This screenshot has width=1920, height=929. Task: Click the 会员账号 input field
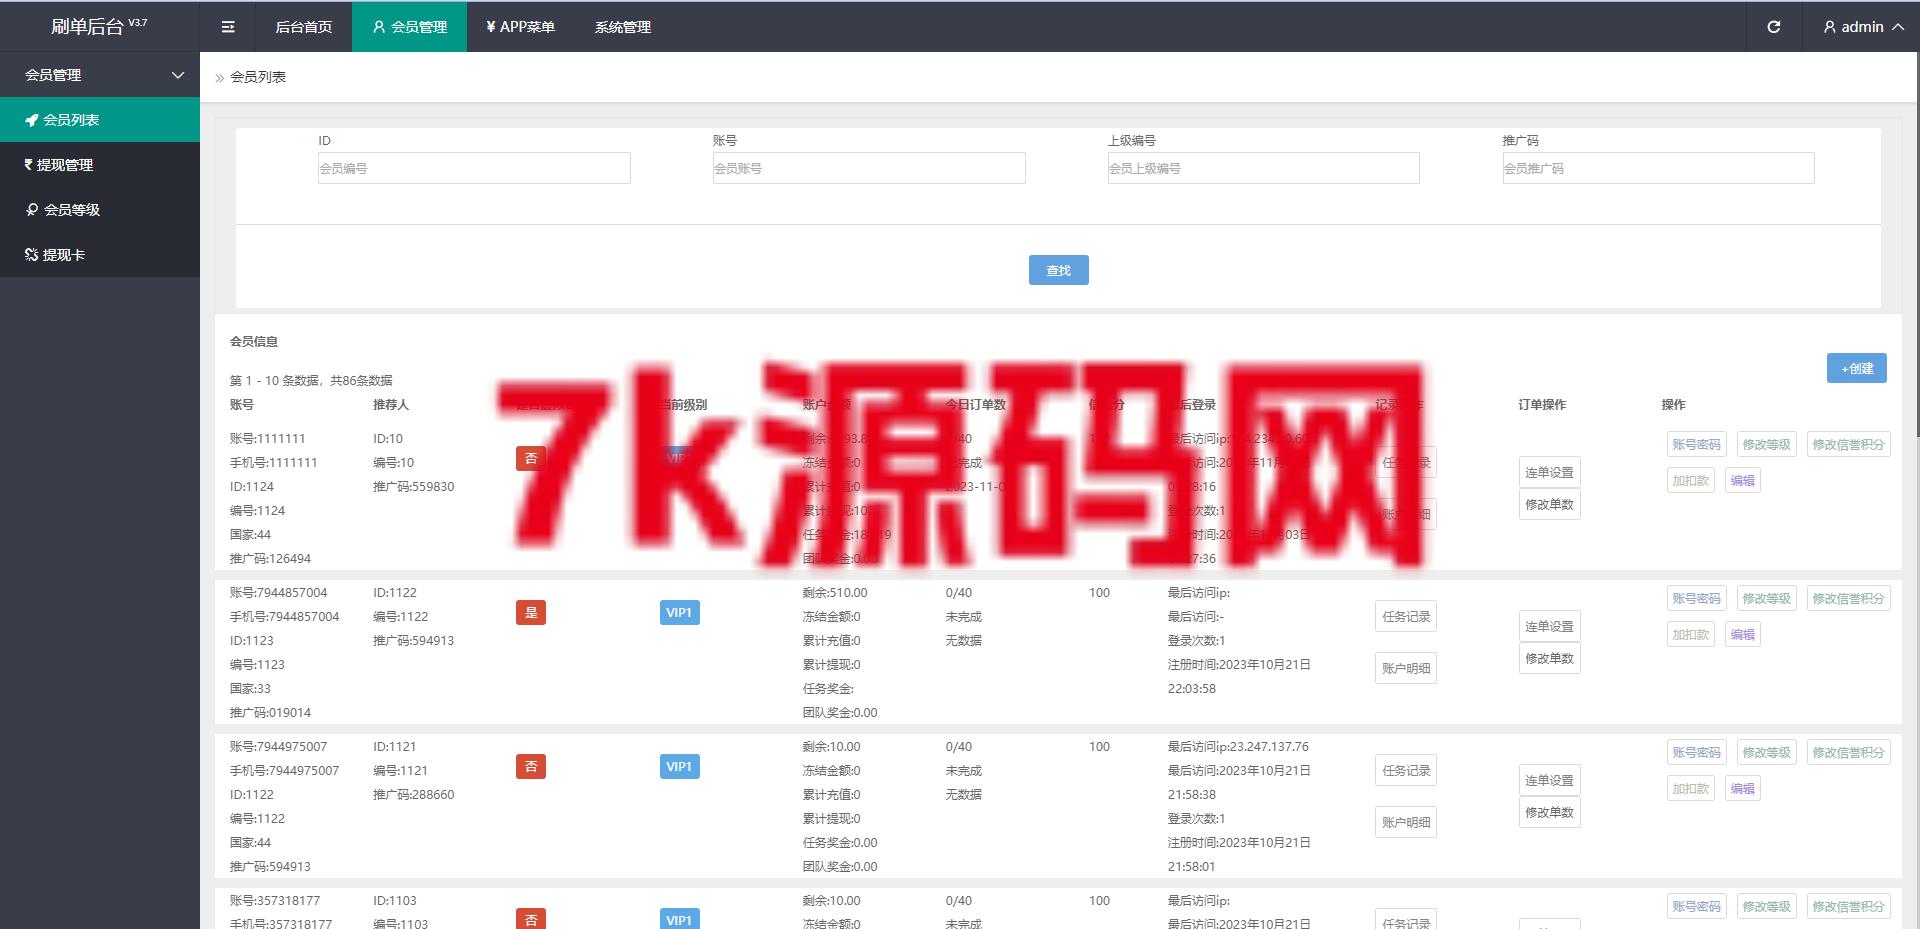tap(869, 168)
